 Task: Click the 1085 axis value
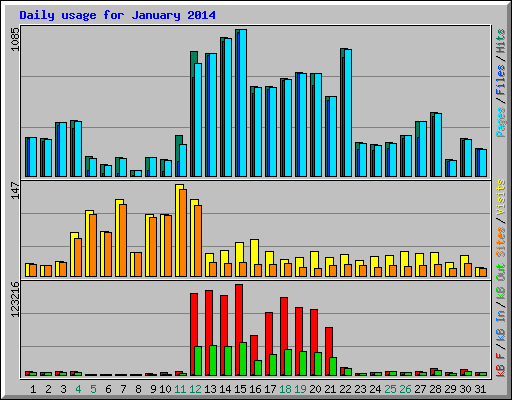(15, 39)
